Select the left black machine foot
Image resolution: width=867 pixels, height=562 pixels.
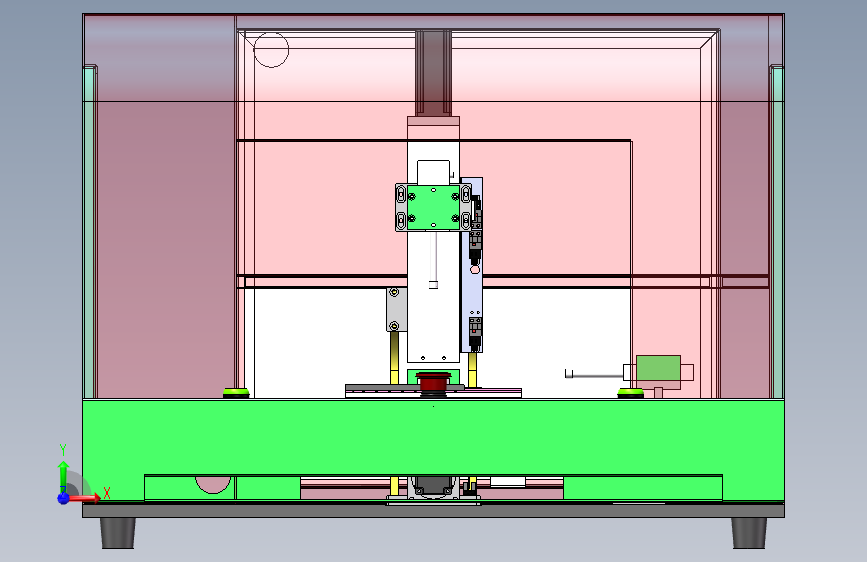pyautogui.click(x=118, y=533)
